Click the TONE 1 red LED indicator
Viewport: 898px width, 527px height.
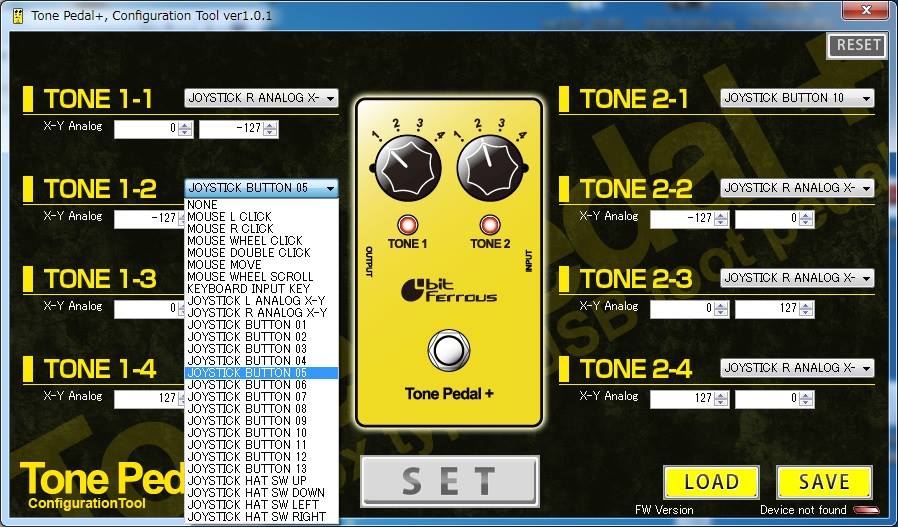click(408, 225)
